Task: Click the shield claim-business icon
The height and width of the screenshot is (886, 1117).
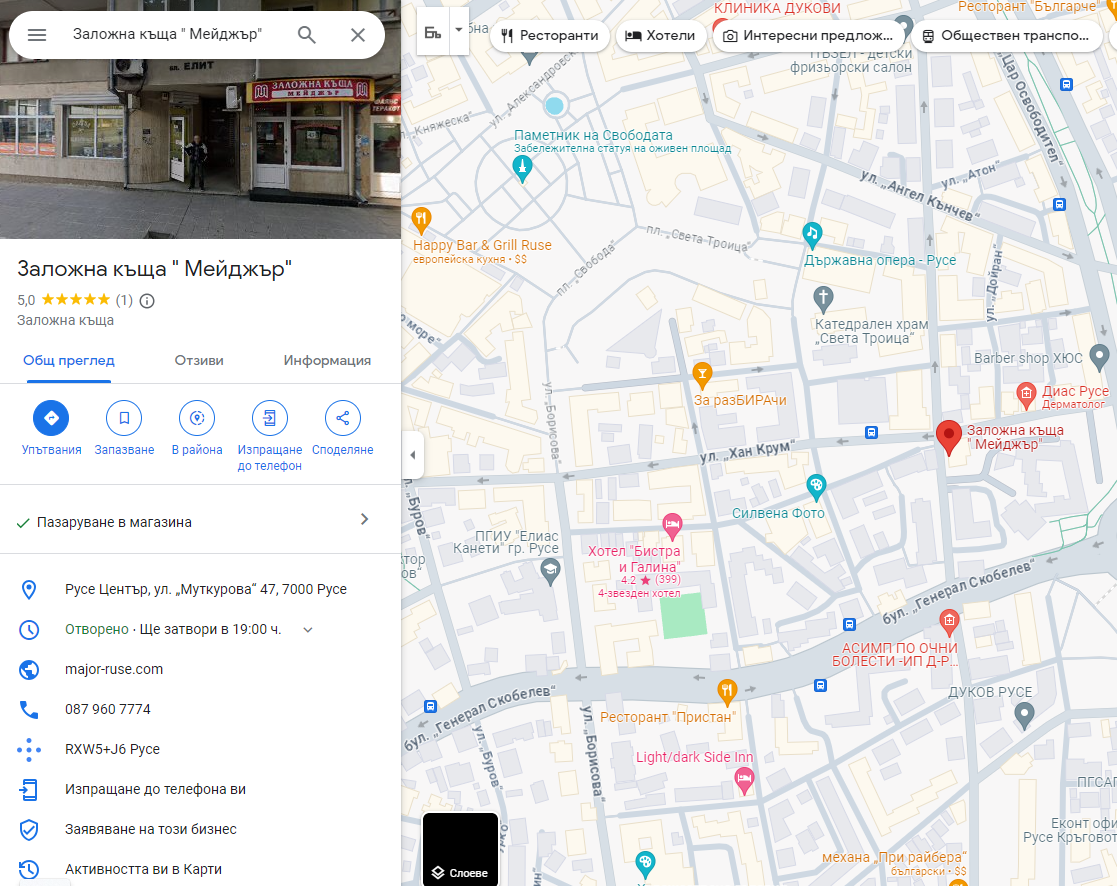Action: pyautogui.click(x=28, y=829)
